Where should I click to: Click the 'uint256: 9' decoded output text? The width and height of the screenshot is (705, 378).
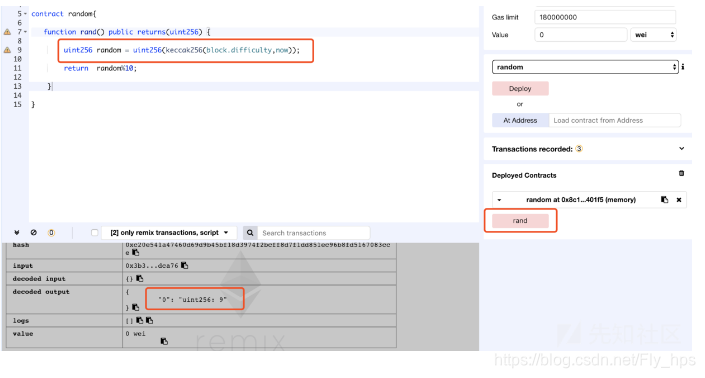coord(202,299)
